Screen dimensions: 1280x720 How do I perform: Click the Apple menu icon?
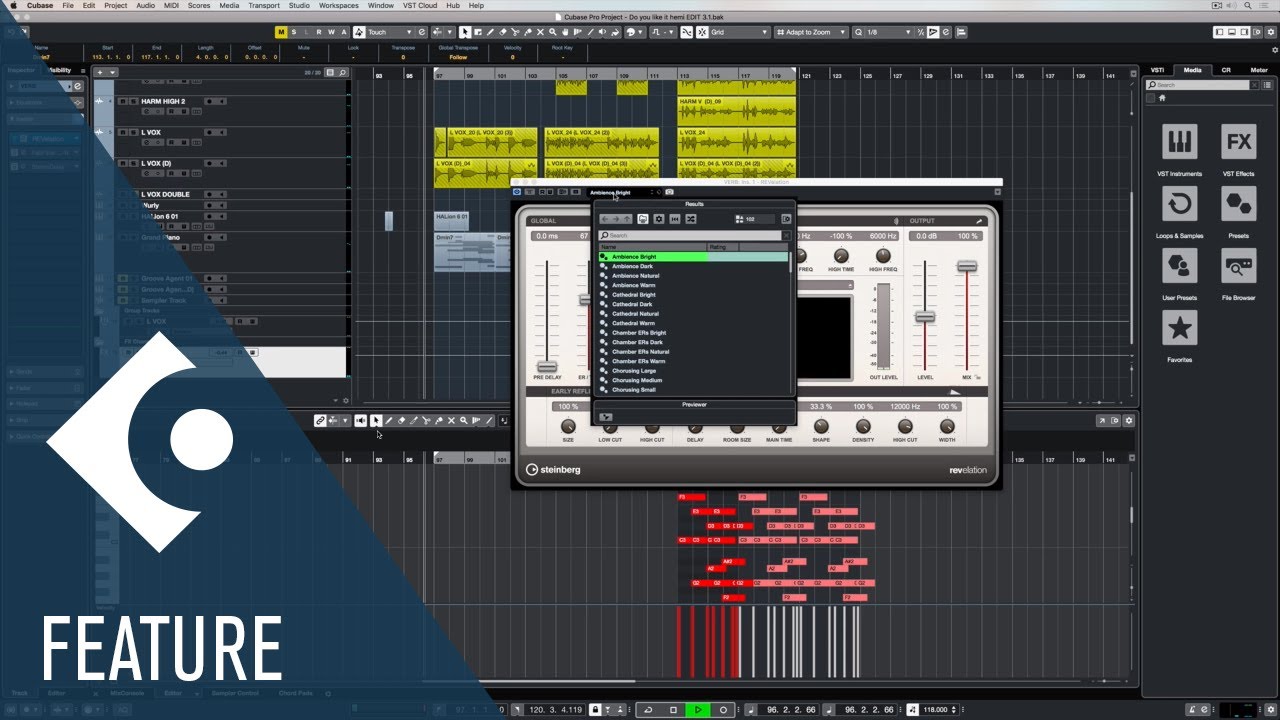(x=13, y=5)
